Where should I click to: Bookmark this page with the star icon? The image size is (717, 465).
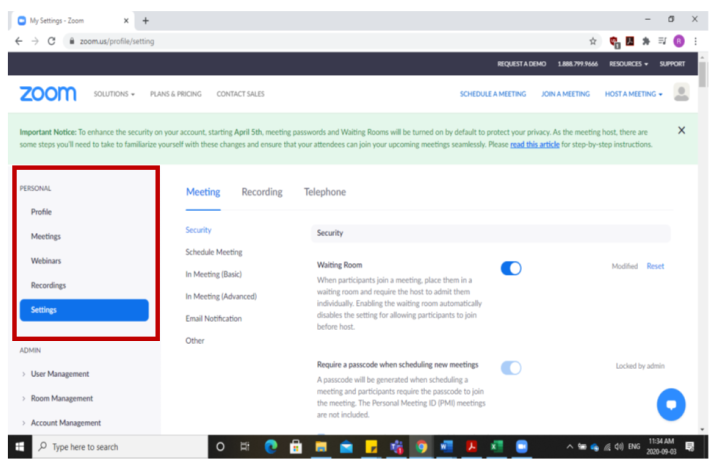(593, 41)
